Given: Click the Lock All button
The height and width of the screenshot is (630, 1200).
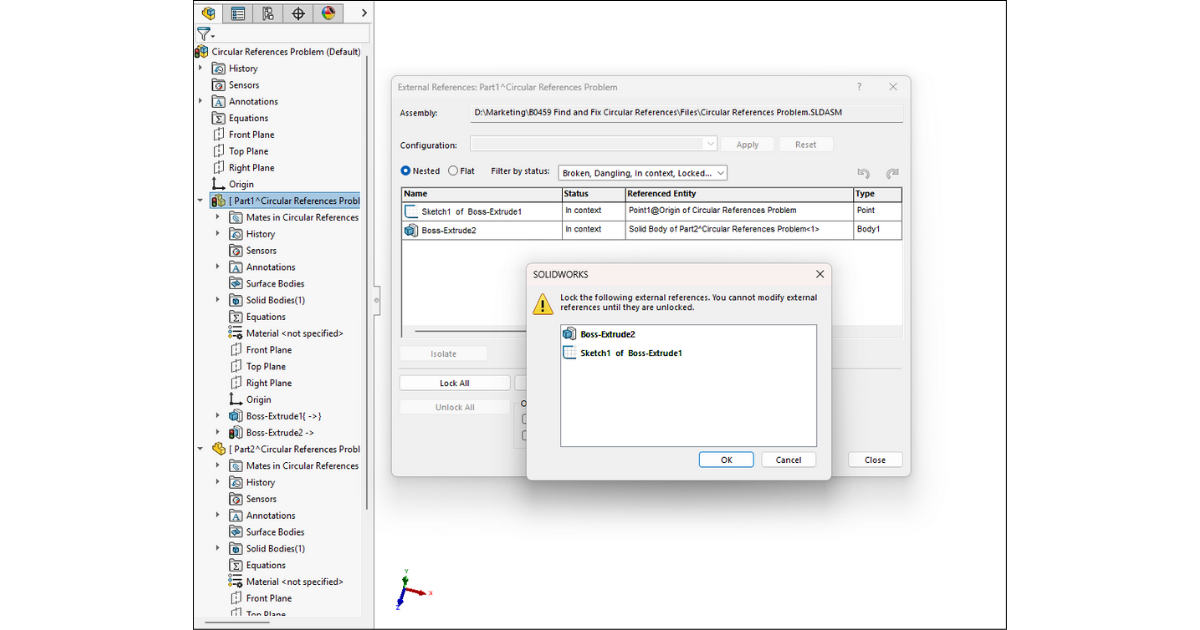Looking at the screenshot, I should click(454, 383).
